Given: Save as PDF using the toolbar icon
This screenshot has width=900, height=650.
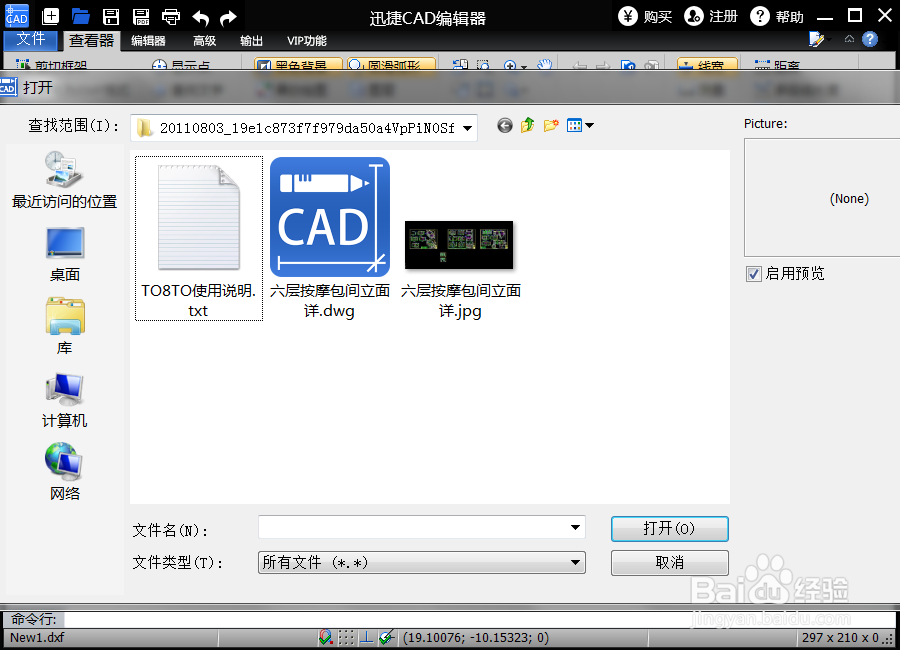Looking at the screenshot, I should (x=140, y=15).
